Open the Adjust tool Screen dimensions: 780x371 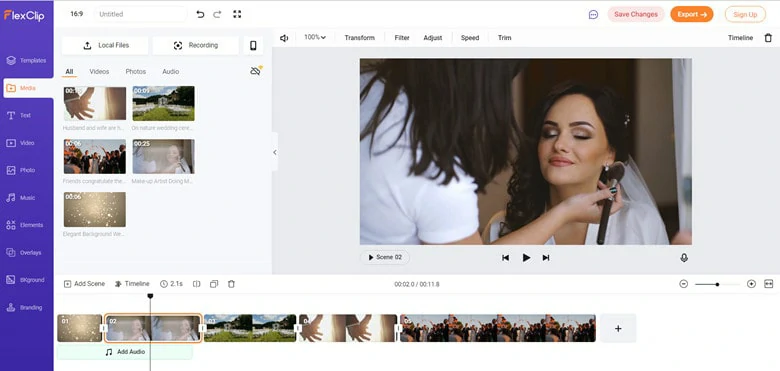[x=433, y=38]
